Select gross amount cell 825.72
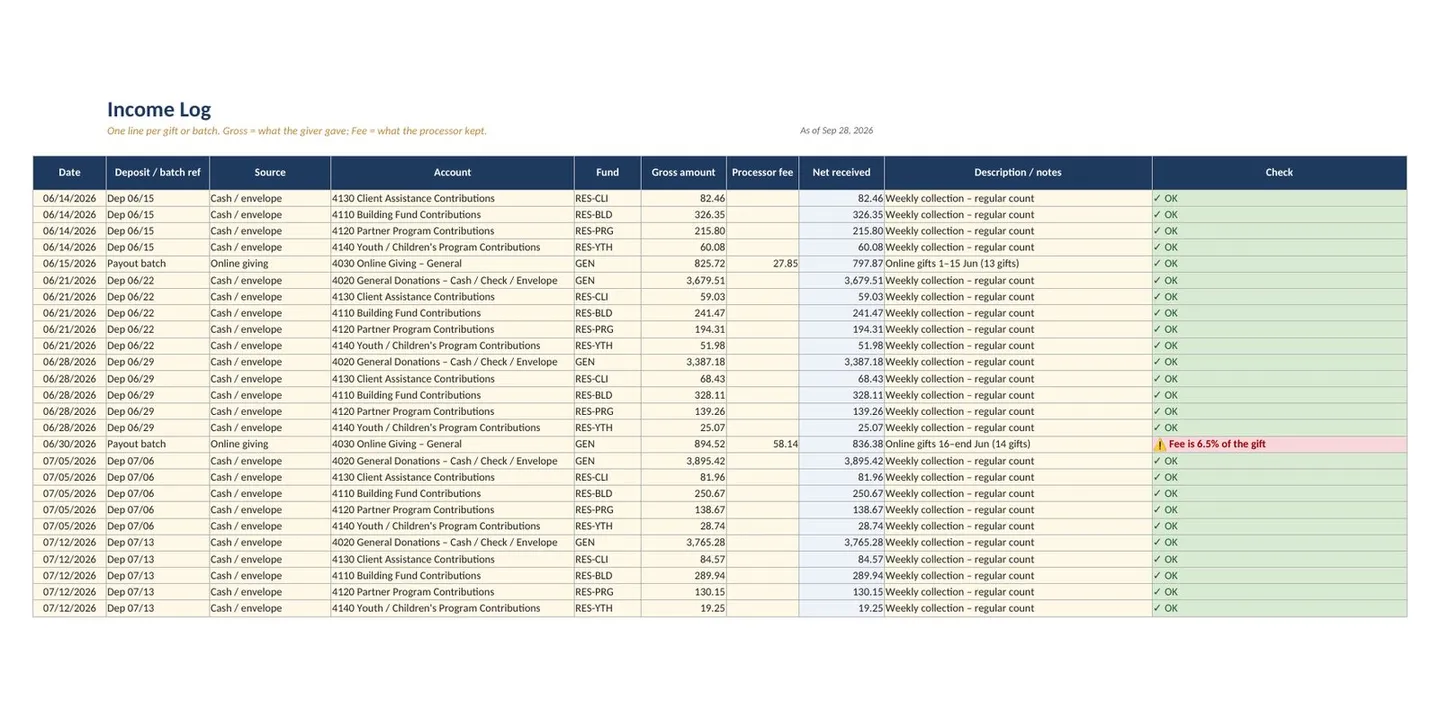 point(684,264)
